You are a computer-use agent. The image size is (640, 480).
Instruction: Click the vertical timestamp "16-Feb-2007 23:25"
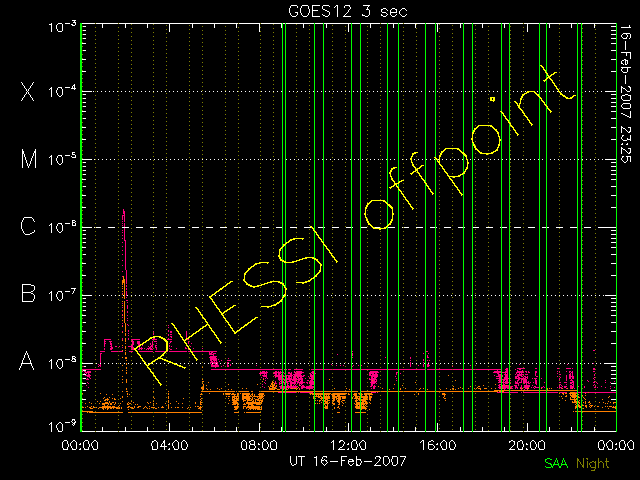pyautogui.click(x=625, y=94)
